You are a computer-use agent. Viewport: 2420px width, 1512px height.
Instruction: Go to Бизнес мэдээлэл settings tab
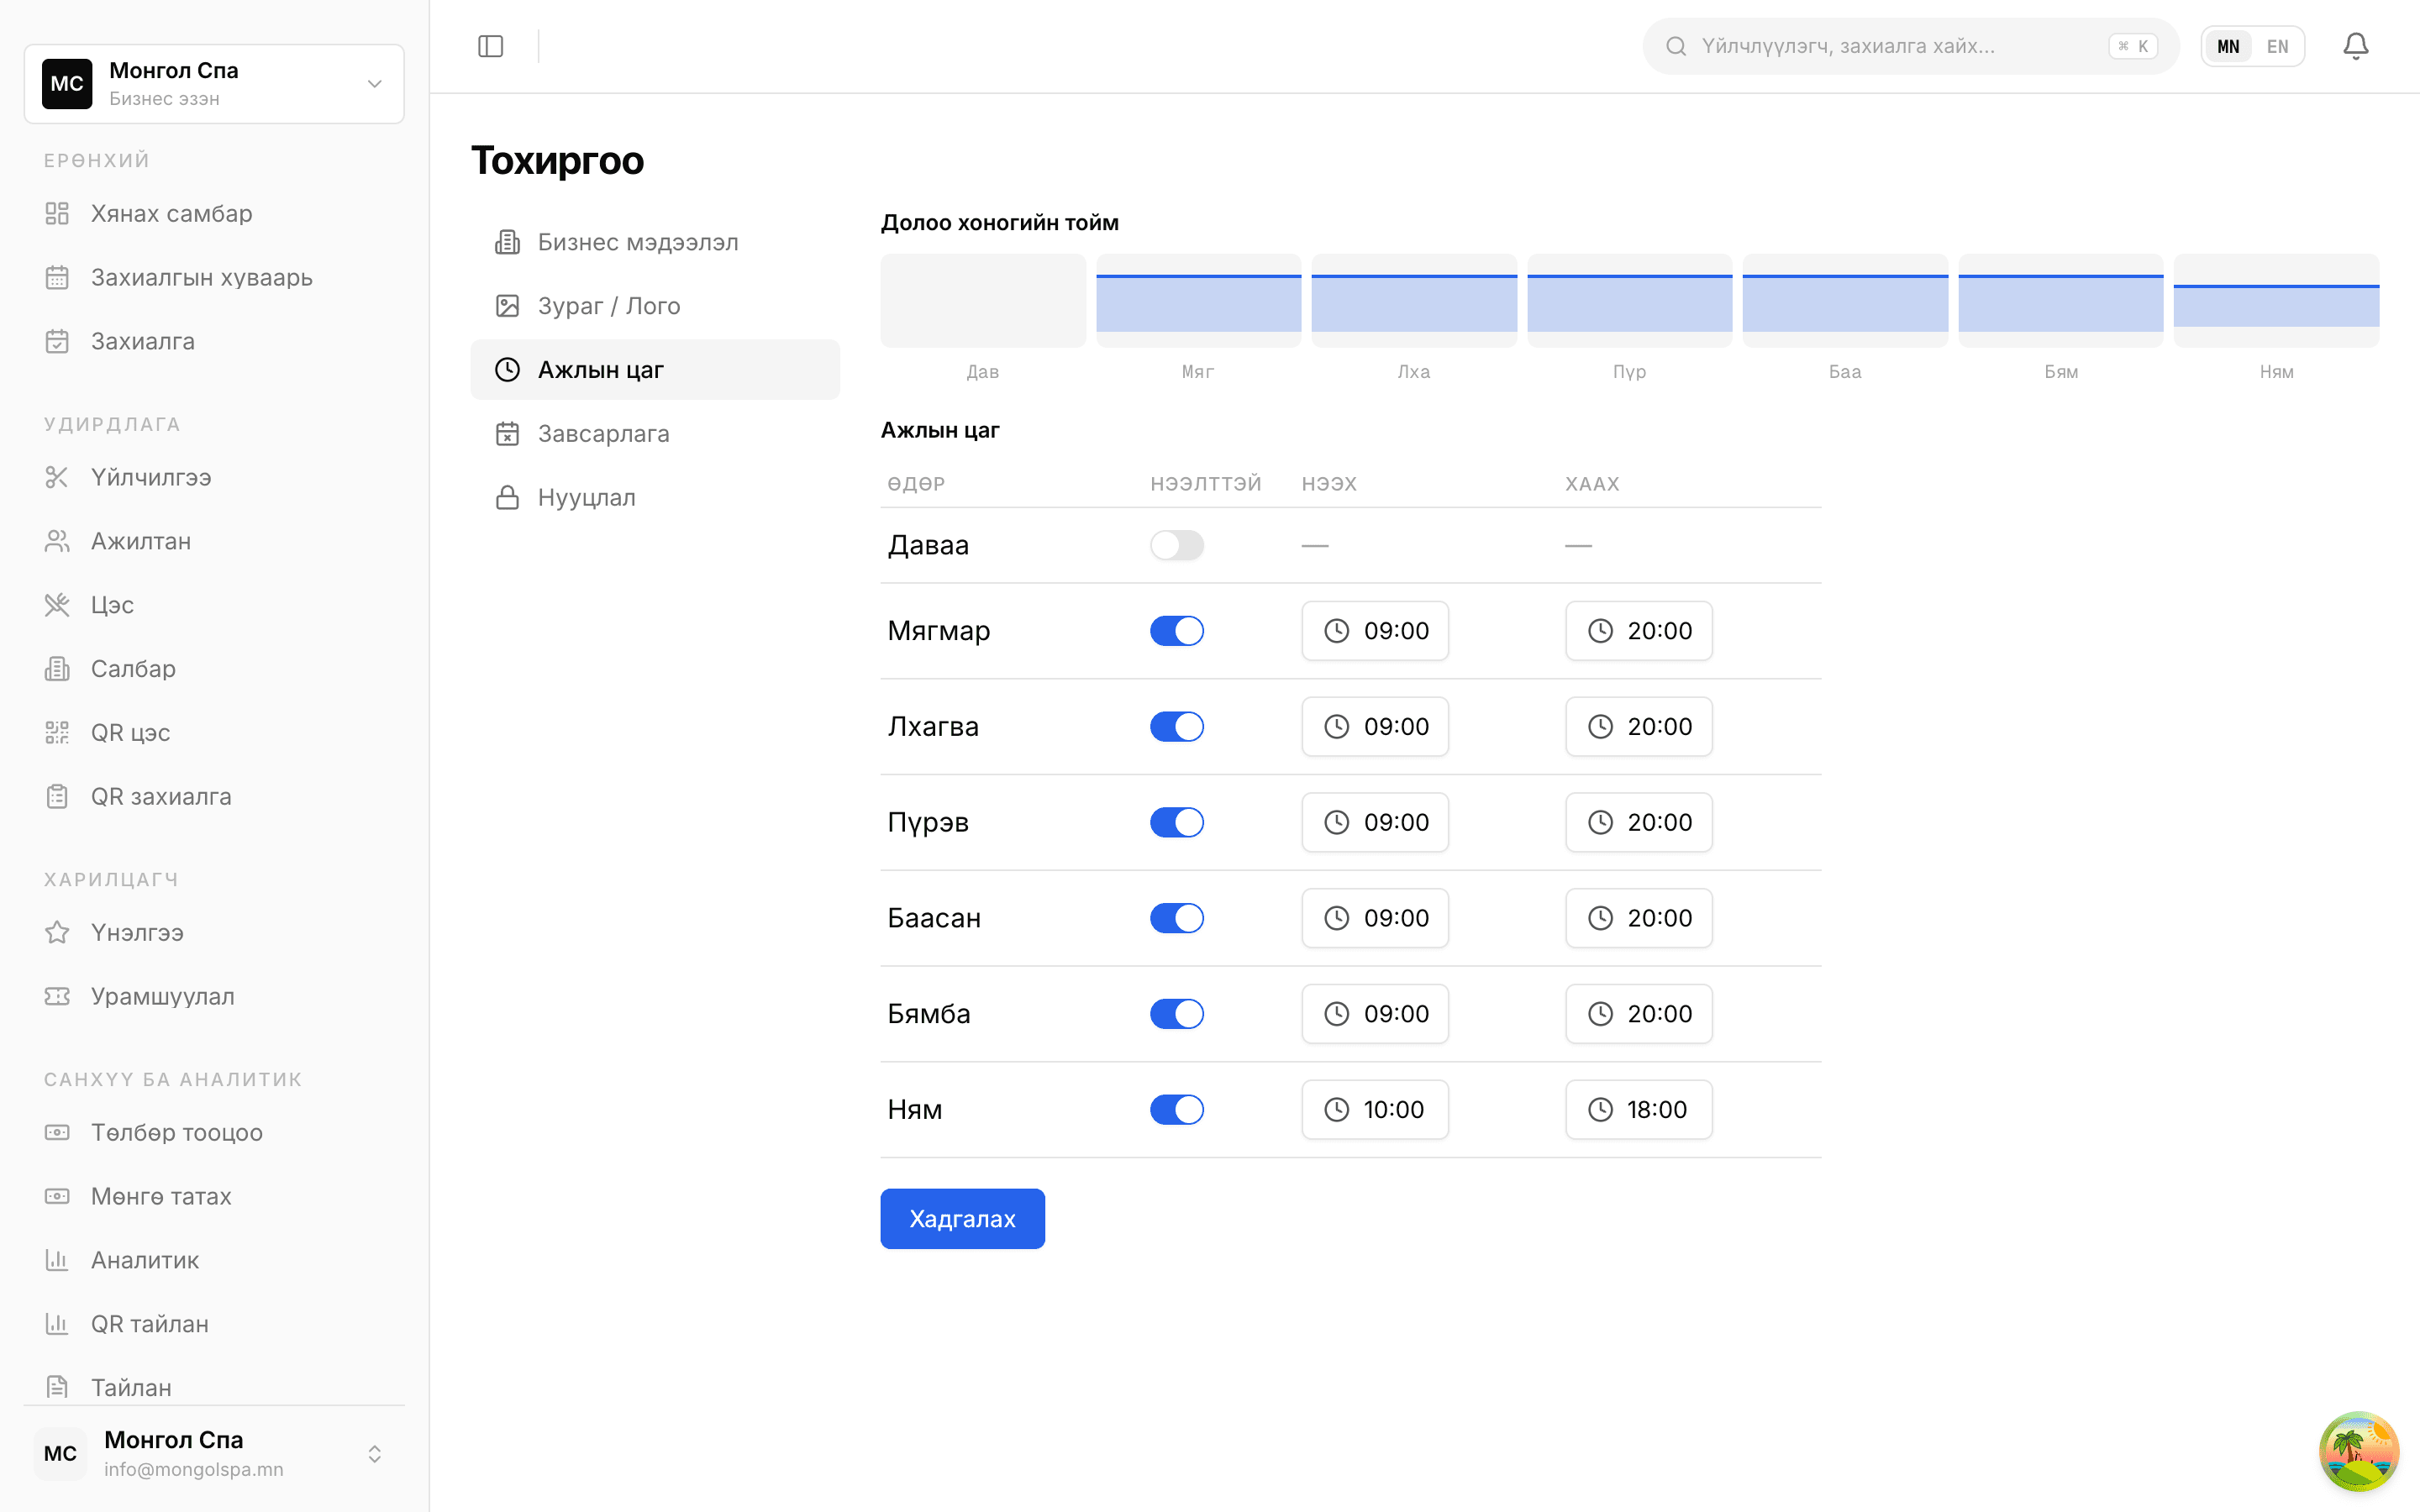click(x=655, y=242)
